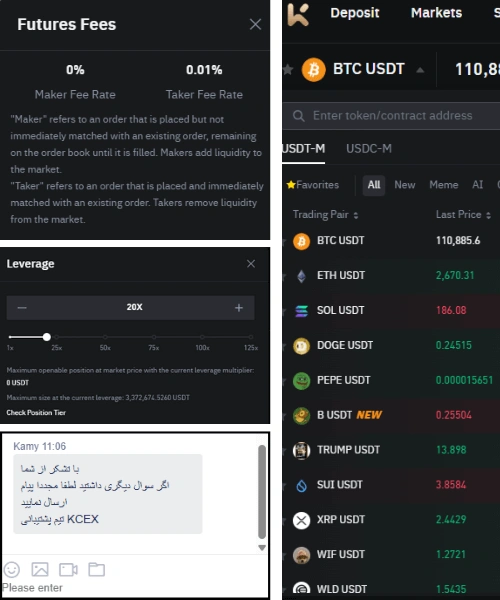
Task: Select the DOGE USDT coin icon
Action: click(301, 346)
